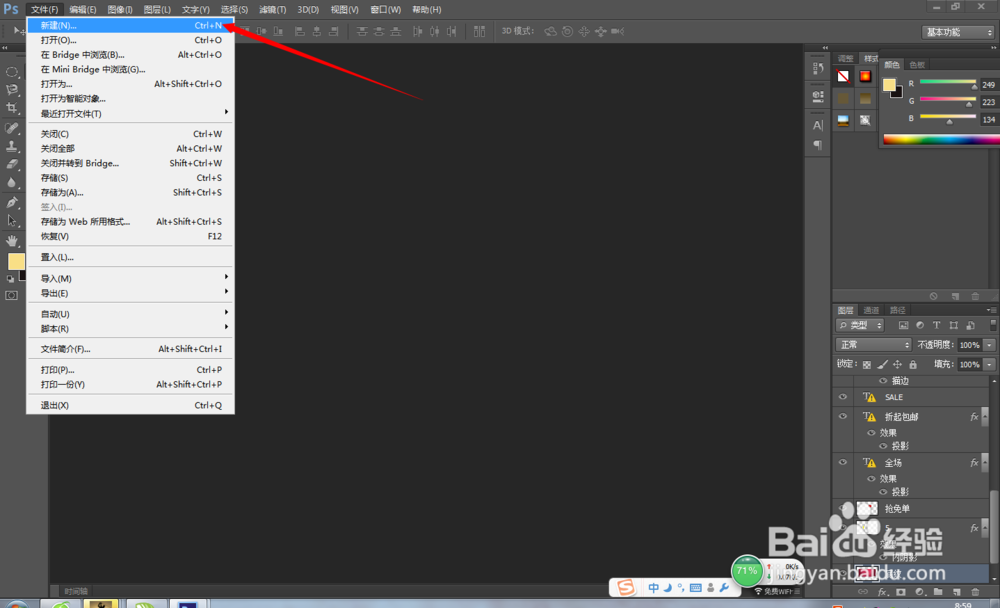The width and height of the screenshot is (1000, 608).
Task: Open the Paragraph panel icon
Action: coord(818,145)
